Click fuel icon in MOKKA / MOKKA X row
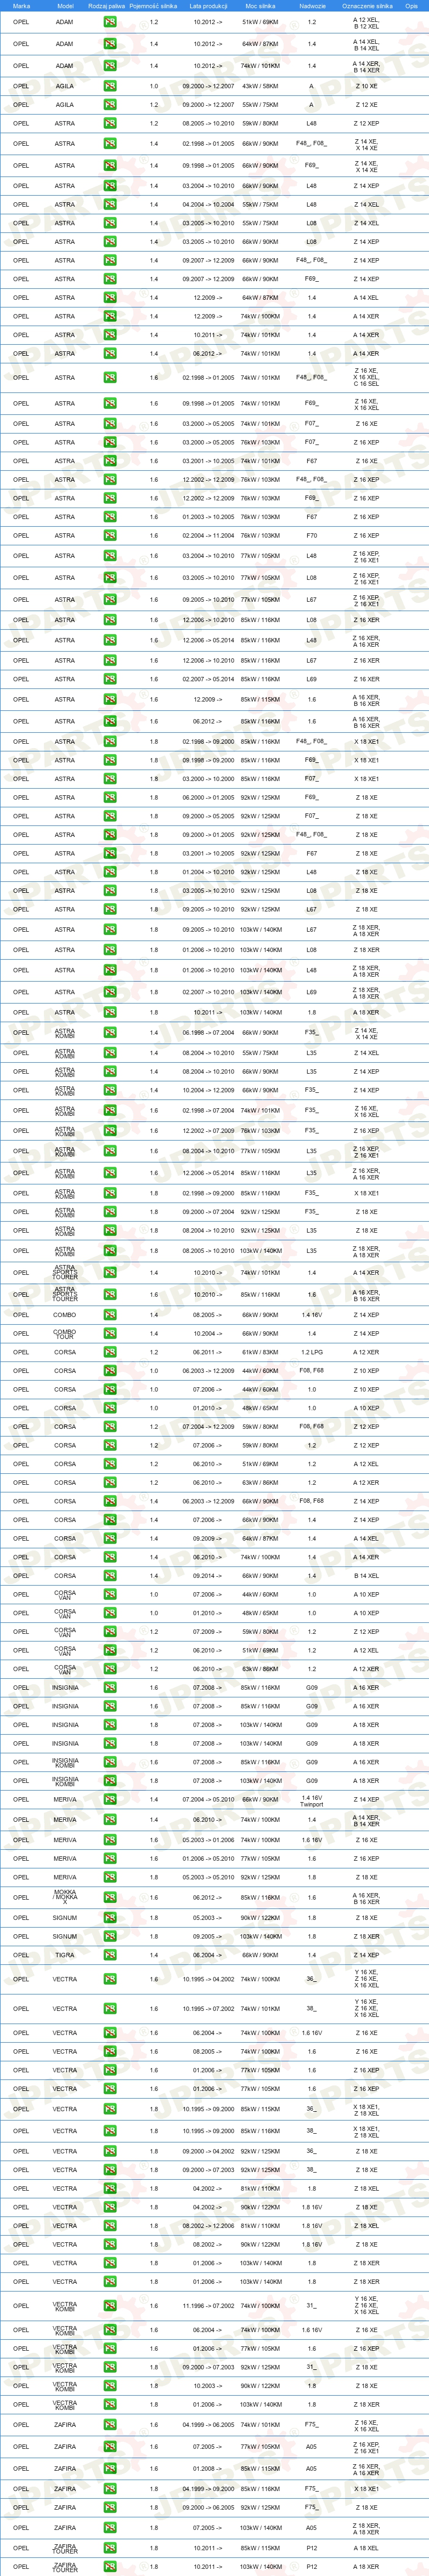This screenshot has height=2576, width=429. [110, 1897]
